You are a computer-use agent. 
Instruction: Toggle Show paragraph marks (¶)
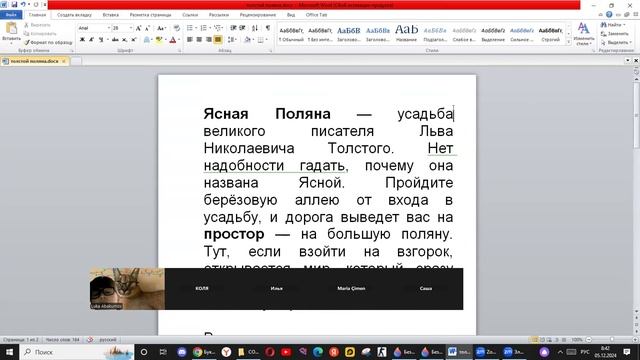[x=268, y=28]
